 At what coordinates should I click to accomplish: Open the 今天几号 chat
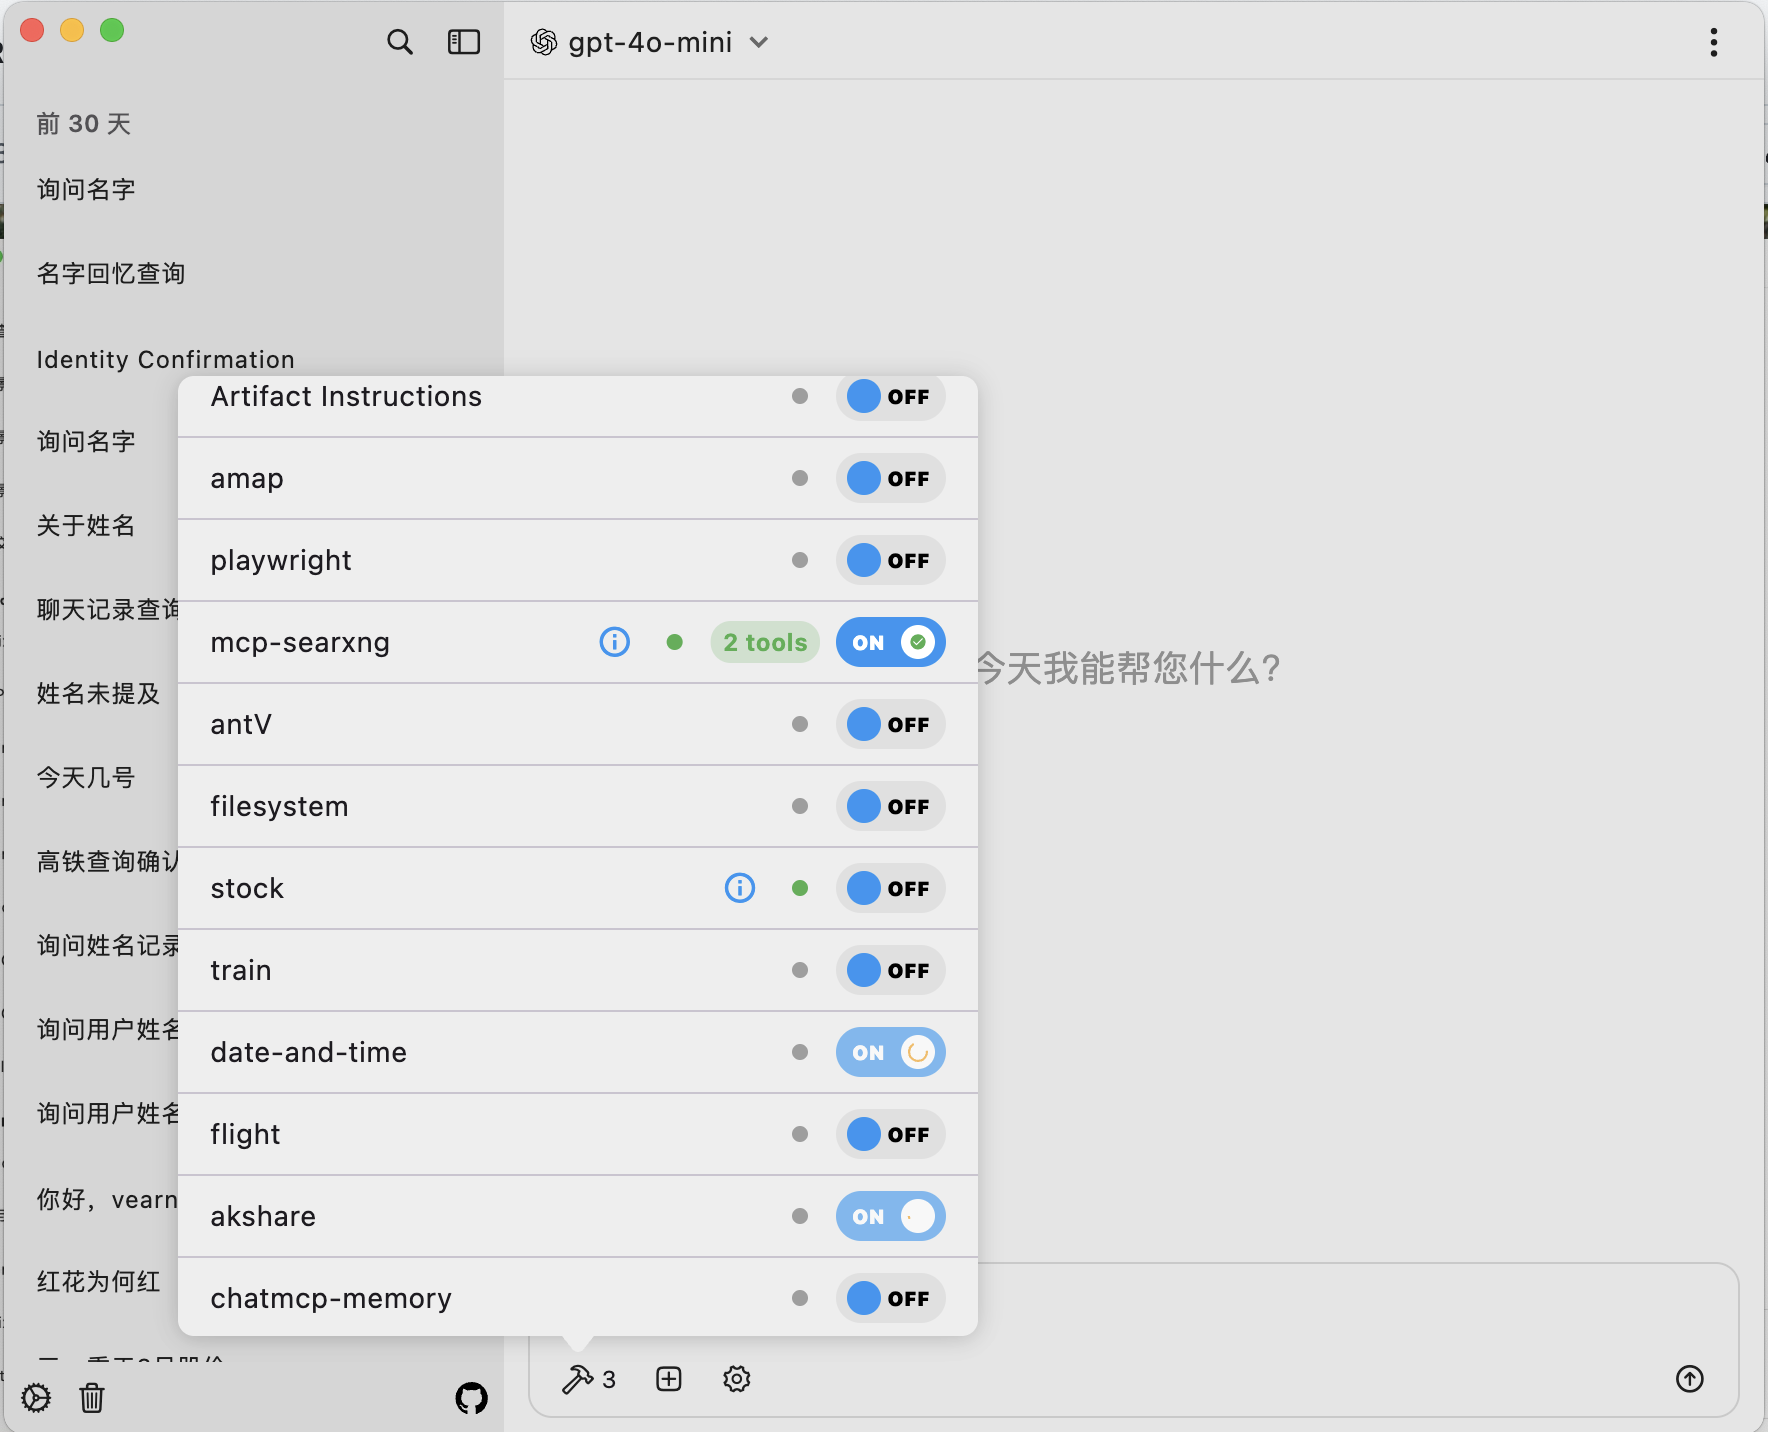(x=86, y=778)
